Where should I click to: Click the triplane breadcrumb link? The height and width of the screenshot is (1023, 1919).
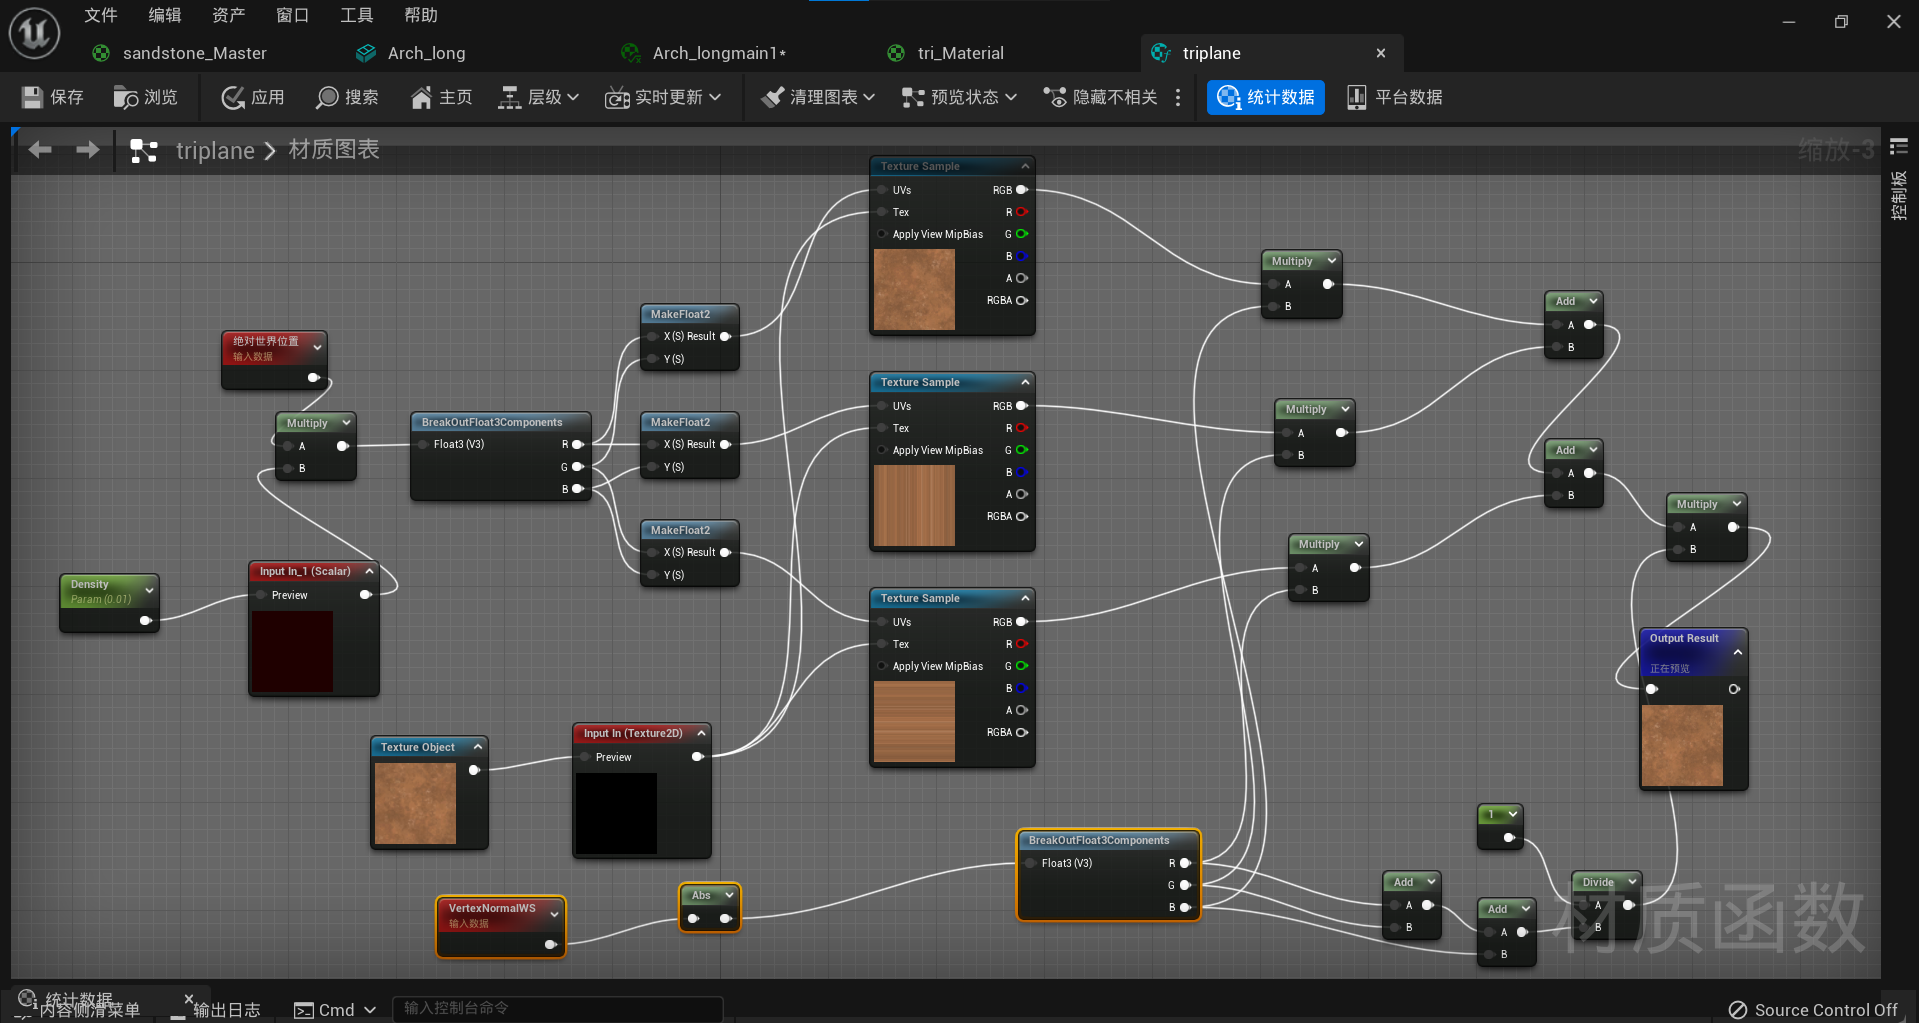point(215,151)
